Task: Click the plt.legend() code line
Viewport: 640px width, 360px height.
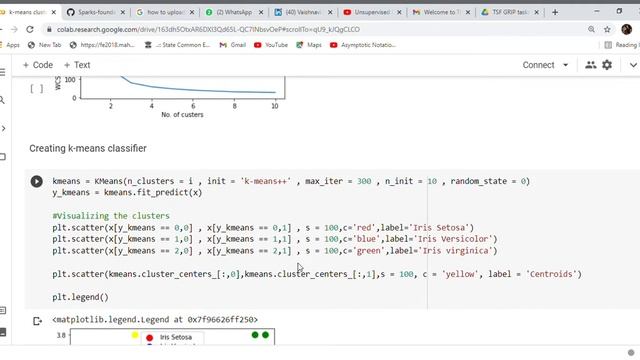Action: [x=80, y=297]
